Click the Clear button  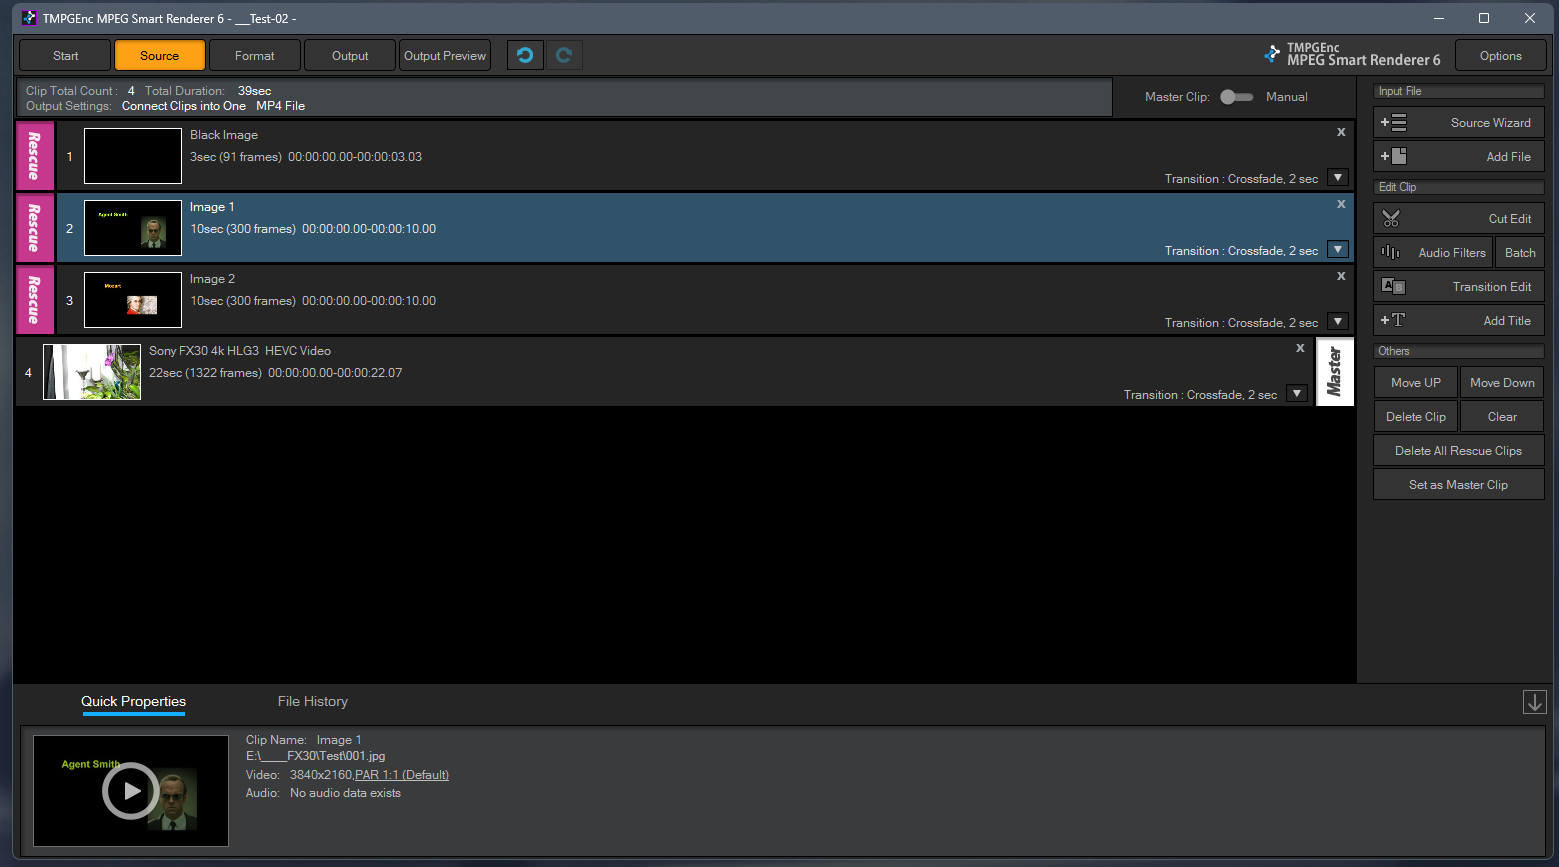coord(1502,417)
